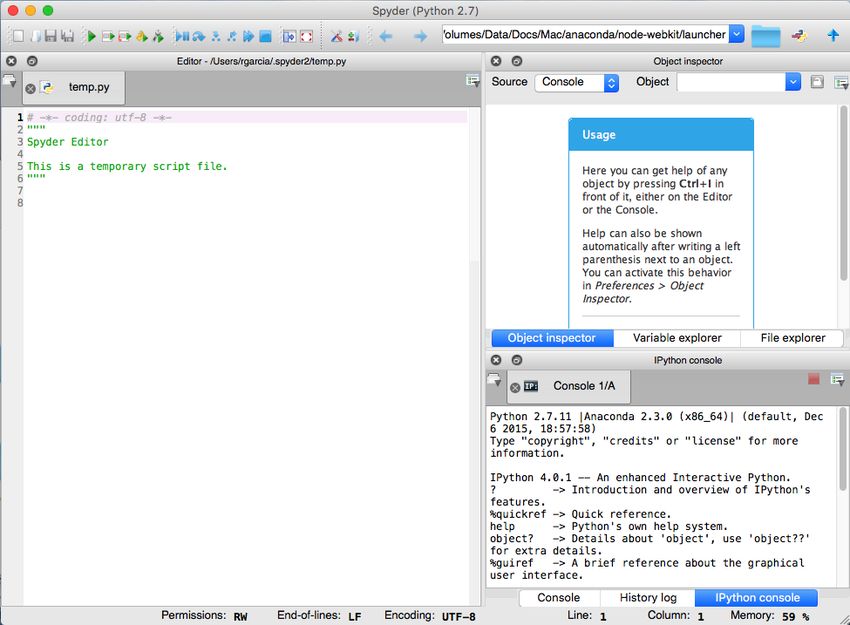Click debugger Step over icon
Viewport: 850px width, 625px height.
click(199, 36)
